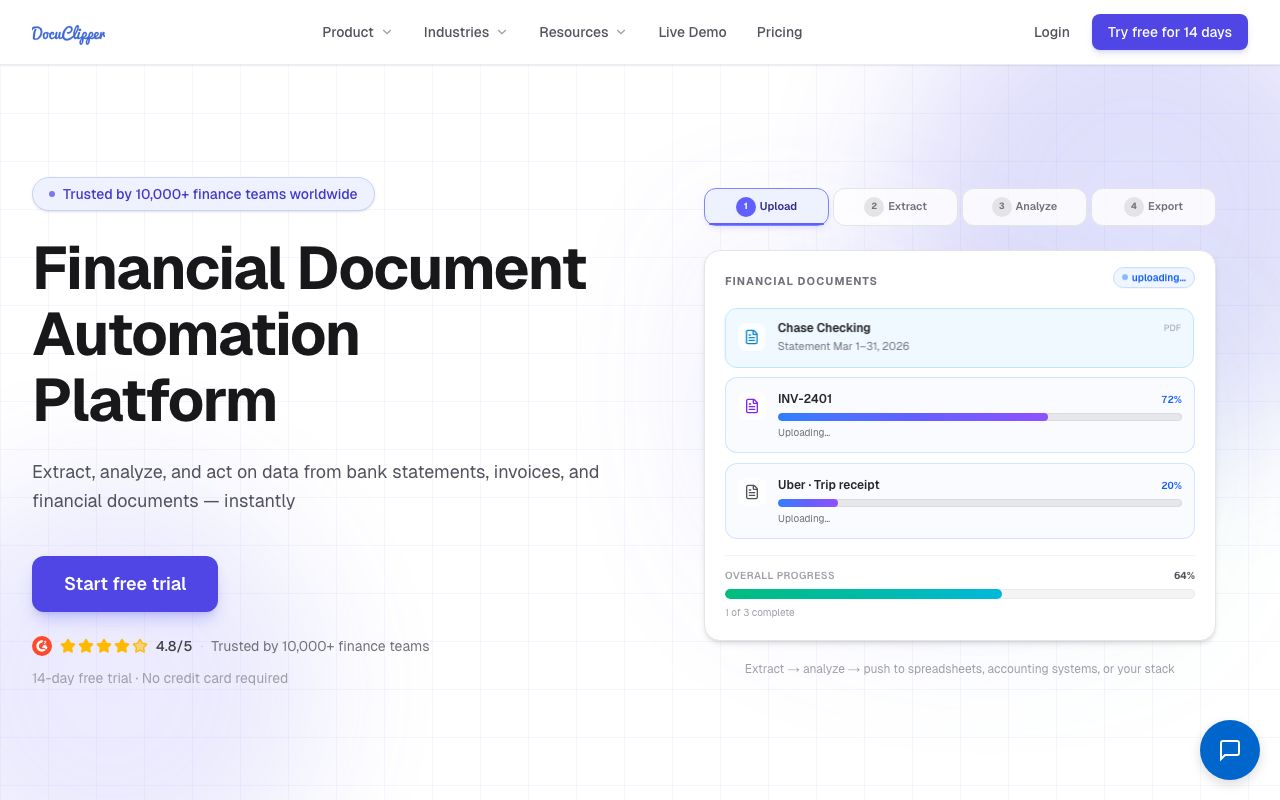Viewport: 1280px width, 800px height.
Task: Click the 'OVERALL PROGRESS' label
Action: 780,575
